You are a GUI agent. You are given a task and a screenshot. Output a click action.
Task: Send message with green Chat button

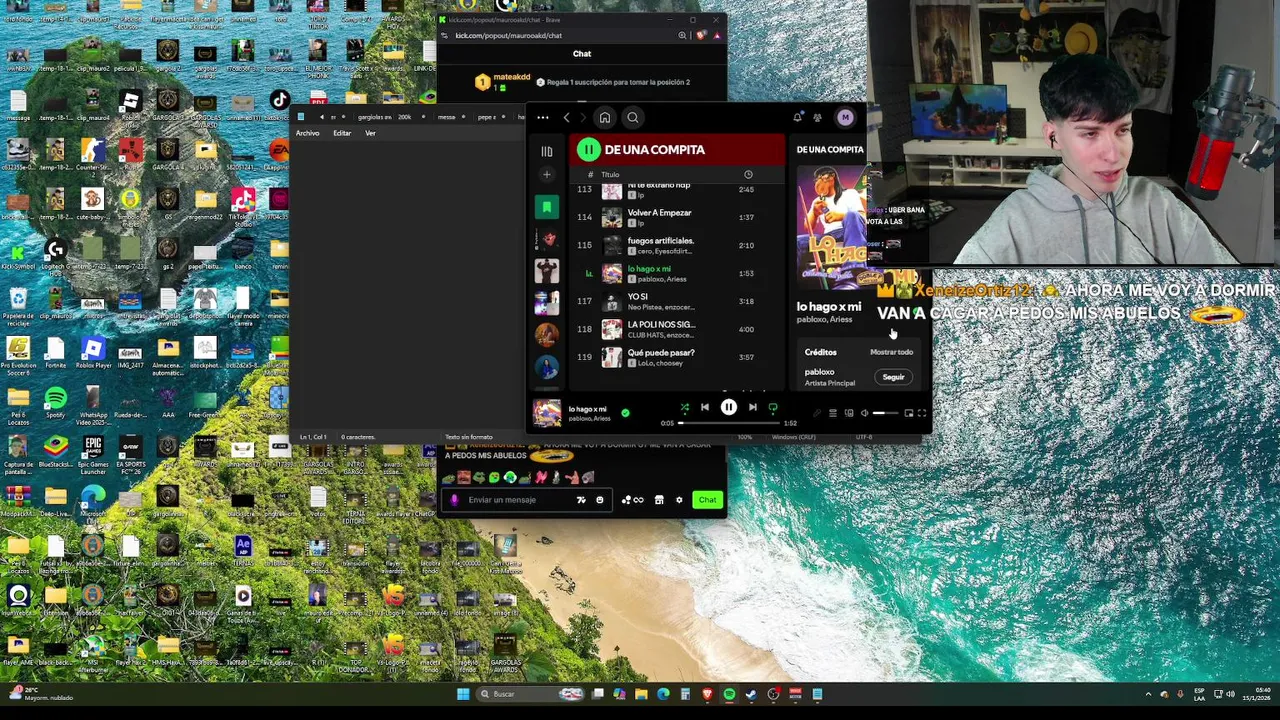707,500
